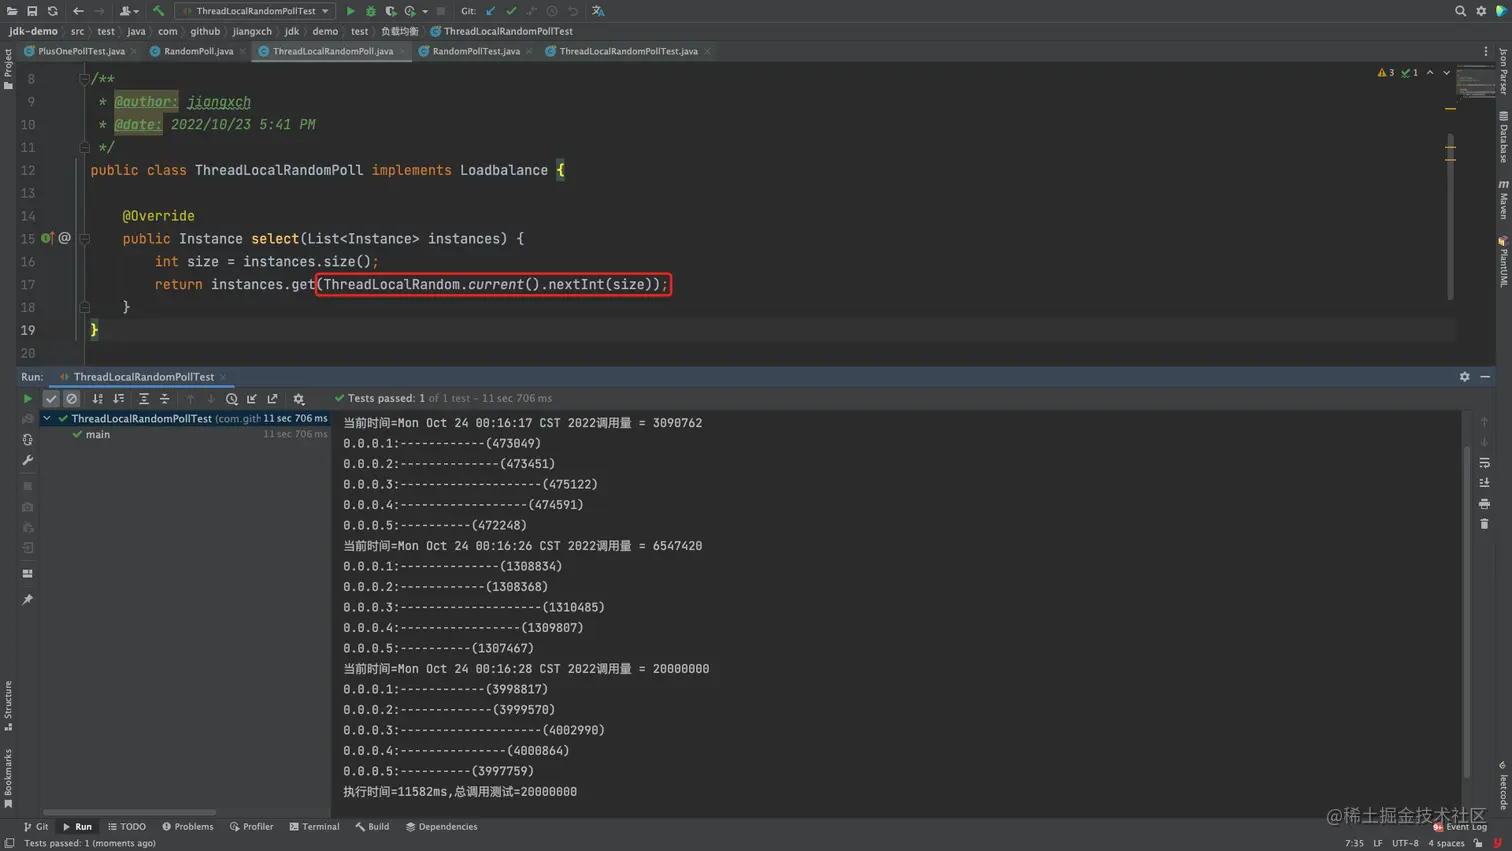Screen dimensions: 1512x851
Task: Run ThreadLocalRandomPollTest with the green play button
Action: coord(350,11)
